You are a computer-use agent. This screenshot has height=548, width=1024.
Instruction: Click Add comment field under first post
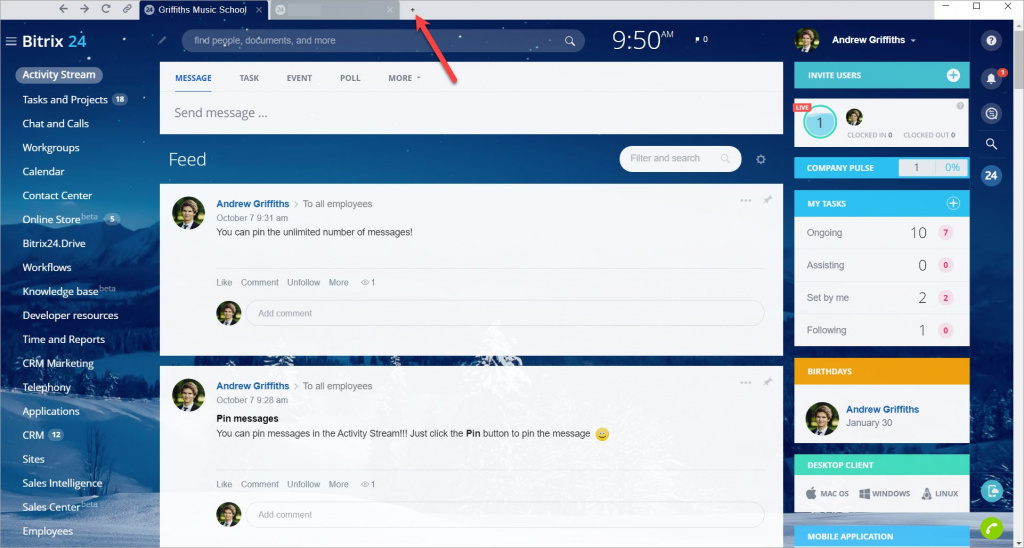point(505,313)
